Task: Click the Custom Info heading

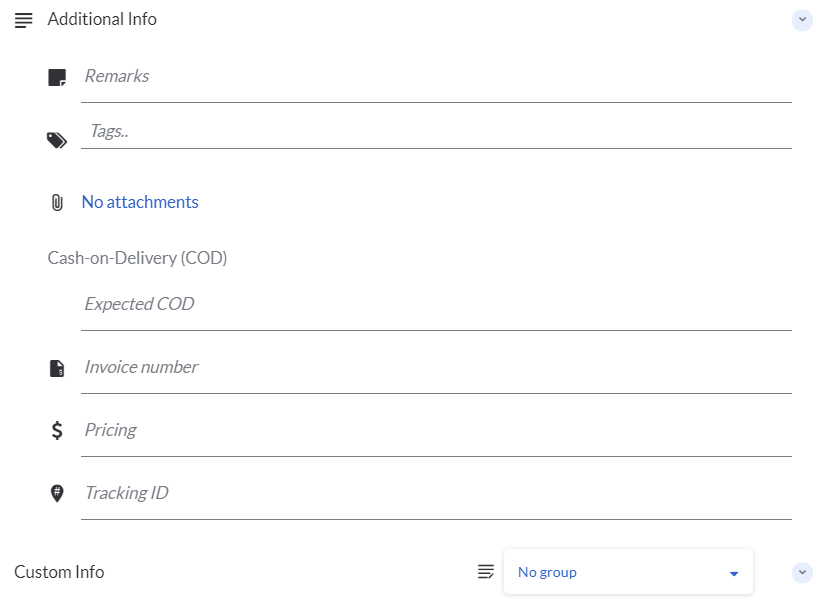Action: (59, 572)
